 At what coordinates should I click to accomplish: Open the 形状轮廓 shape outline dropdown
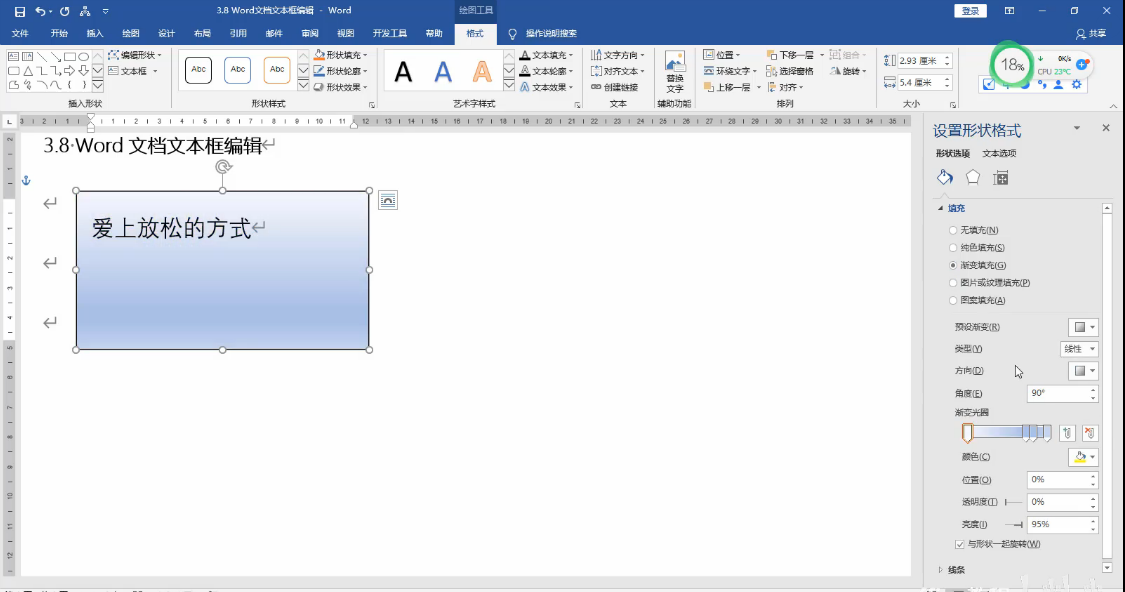[341, 71]
